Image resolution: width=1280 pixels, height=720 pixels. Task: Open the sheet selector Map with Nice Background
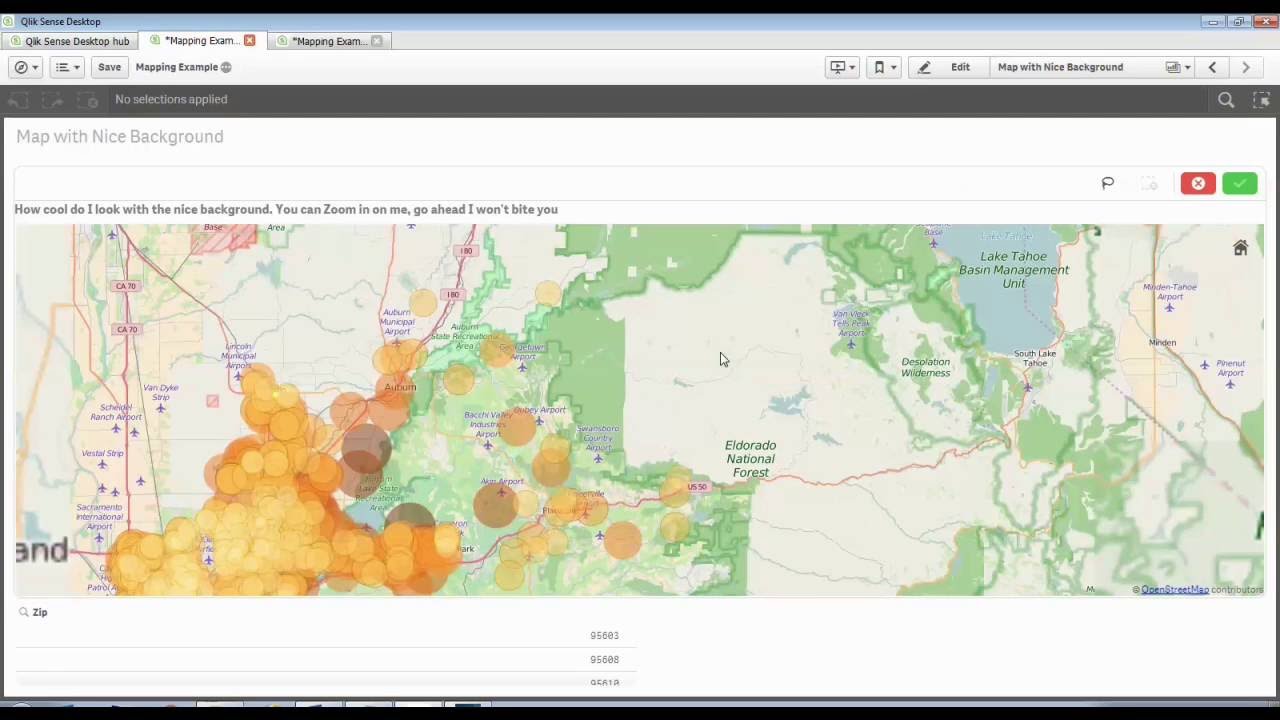[1093, 67]
